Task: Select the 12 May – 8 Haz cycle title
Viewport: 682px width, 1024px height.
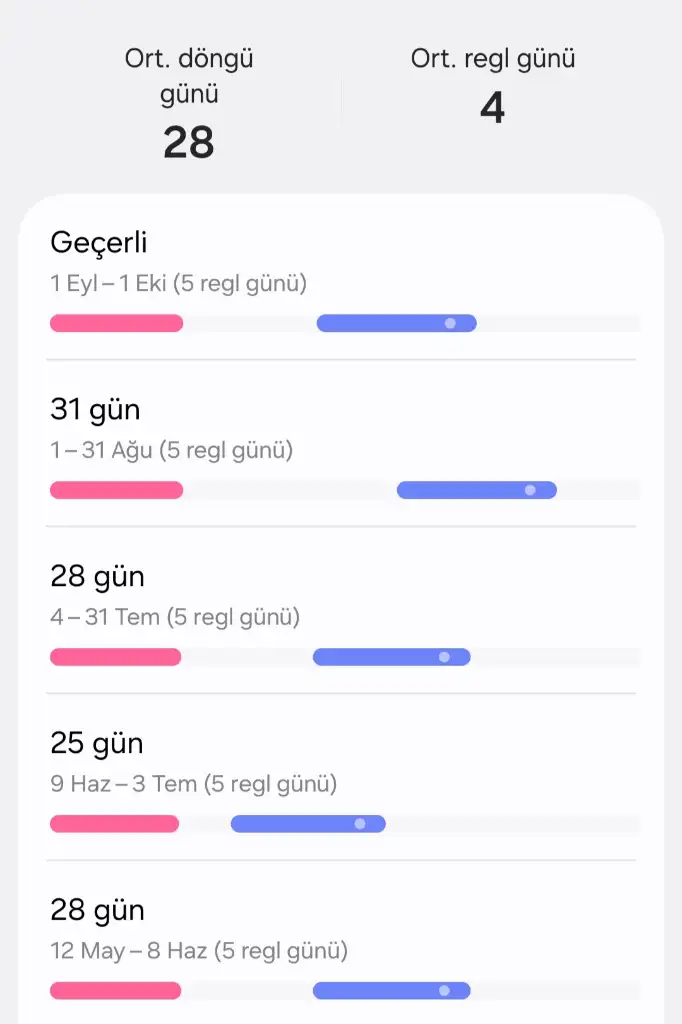Action: pos(97,911)
